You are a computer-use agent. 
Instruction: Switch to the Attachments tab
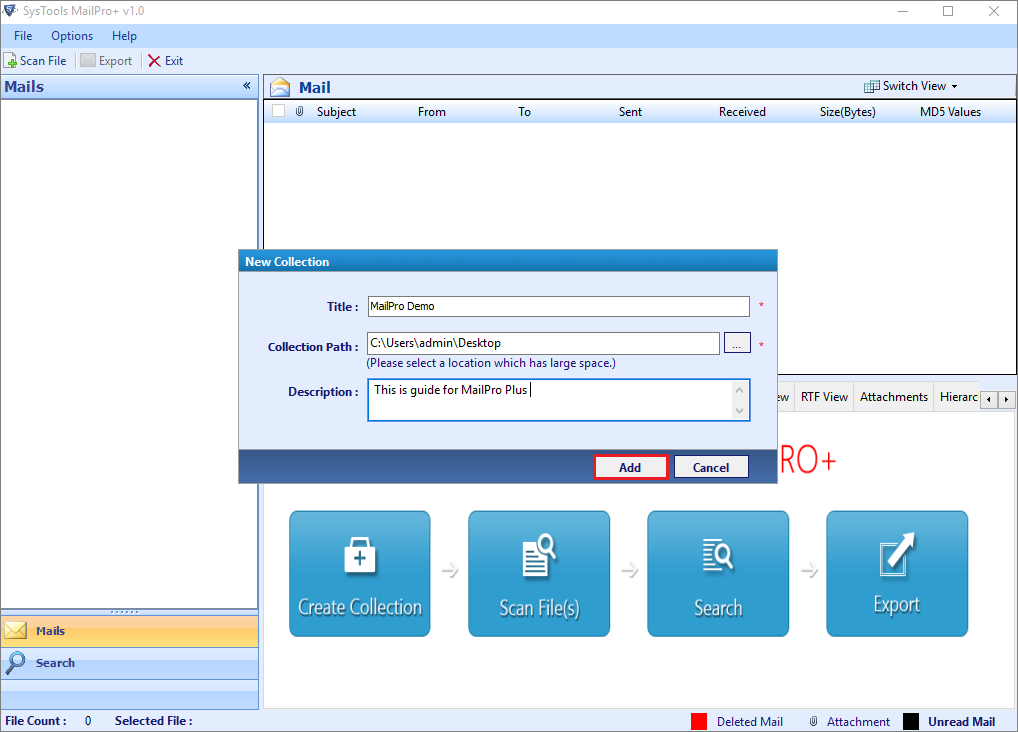pyautogui.click(x=892, y=397)
